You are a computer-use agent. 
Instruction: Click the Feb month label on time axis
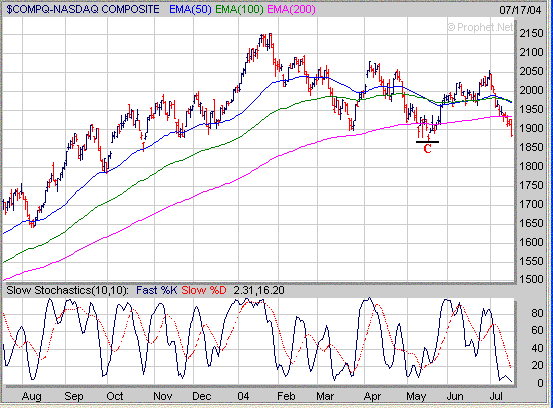point(286,396)
